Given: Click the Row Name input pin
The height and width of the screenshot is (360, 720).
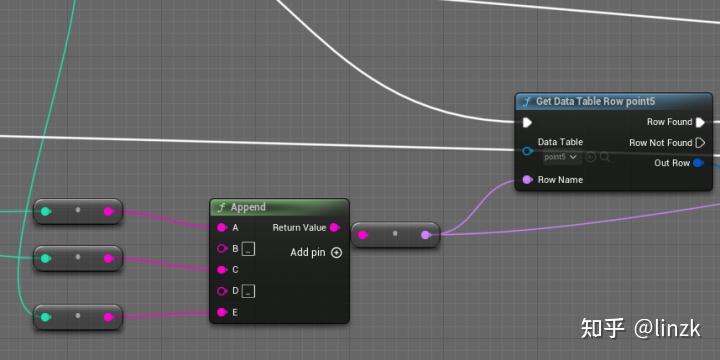Looking at the screenshot, I should 528,180.
